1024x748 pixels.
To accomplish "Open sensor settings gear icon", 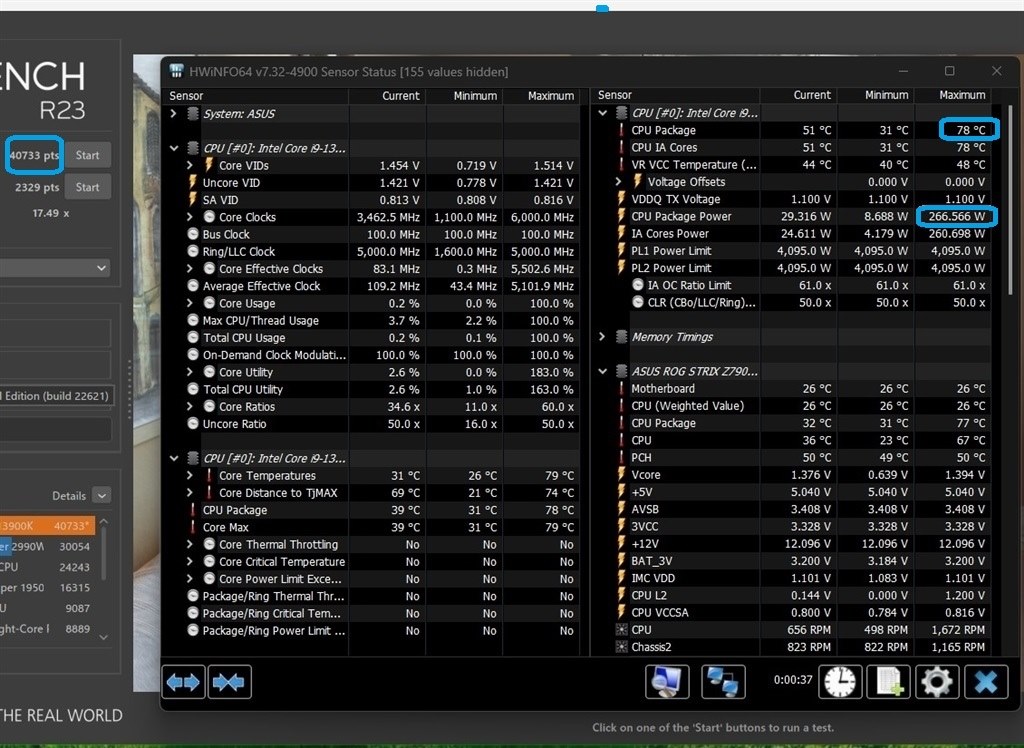I will (x=937, y=681).
